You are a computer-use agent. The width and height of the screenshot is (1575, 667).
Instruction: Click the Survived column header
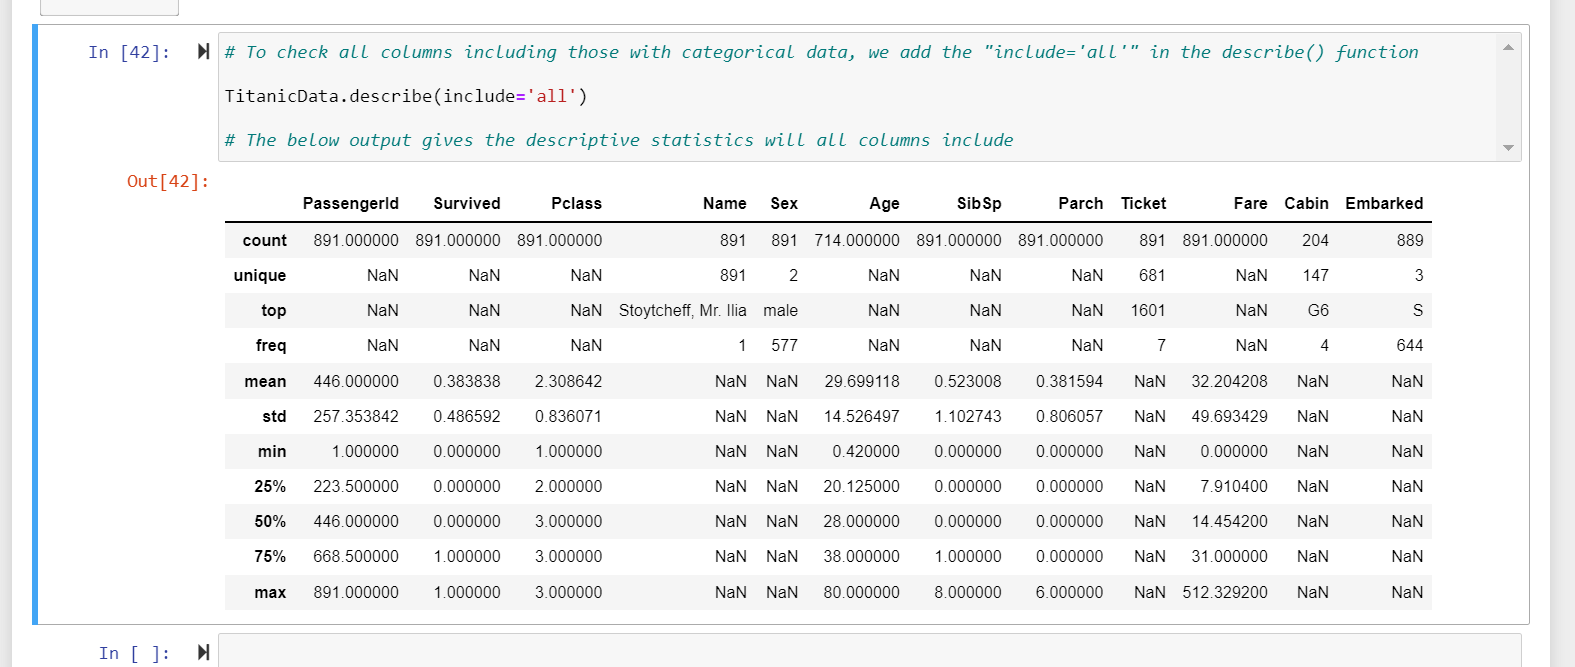click(467, 203)
